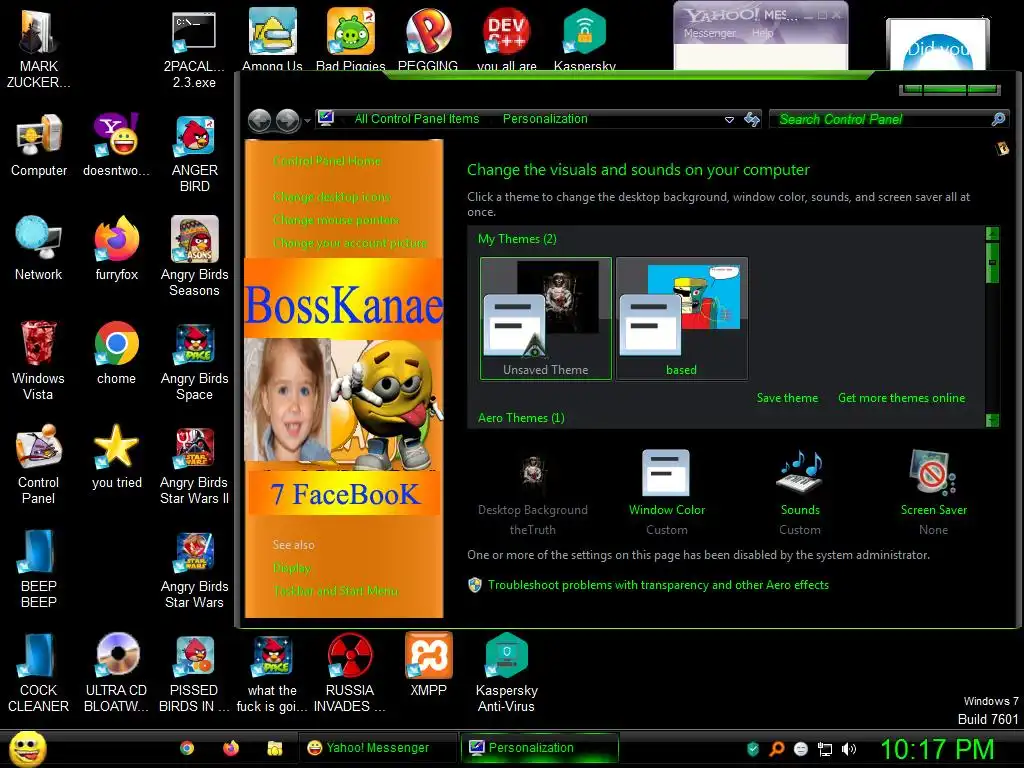
Task: Open Change your account picture link
Action: 350,243
